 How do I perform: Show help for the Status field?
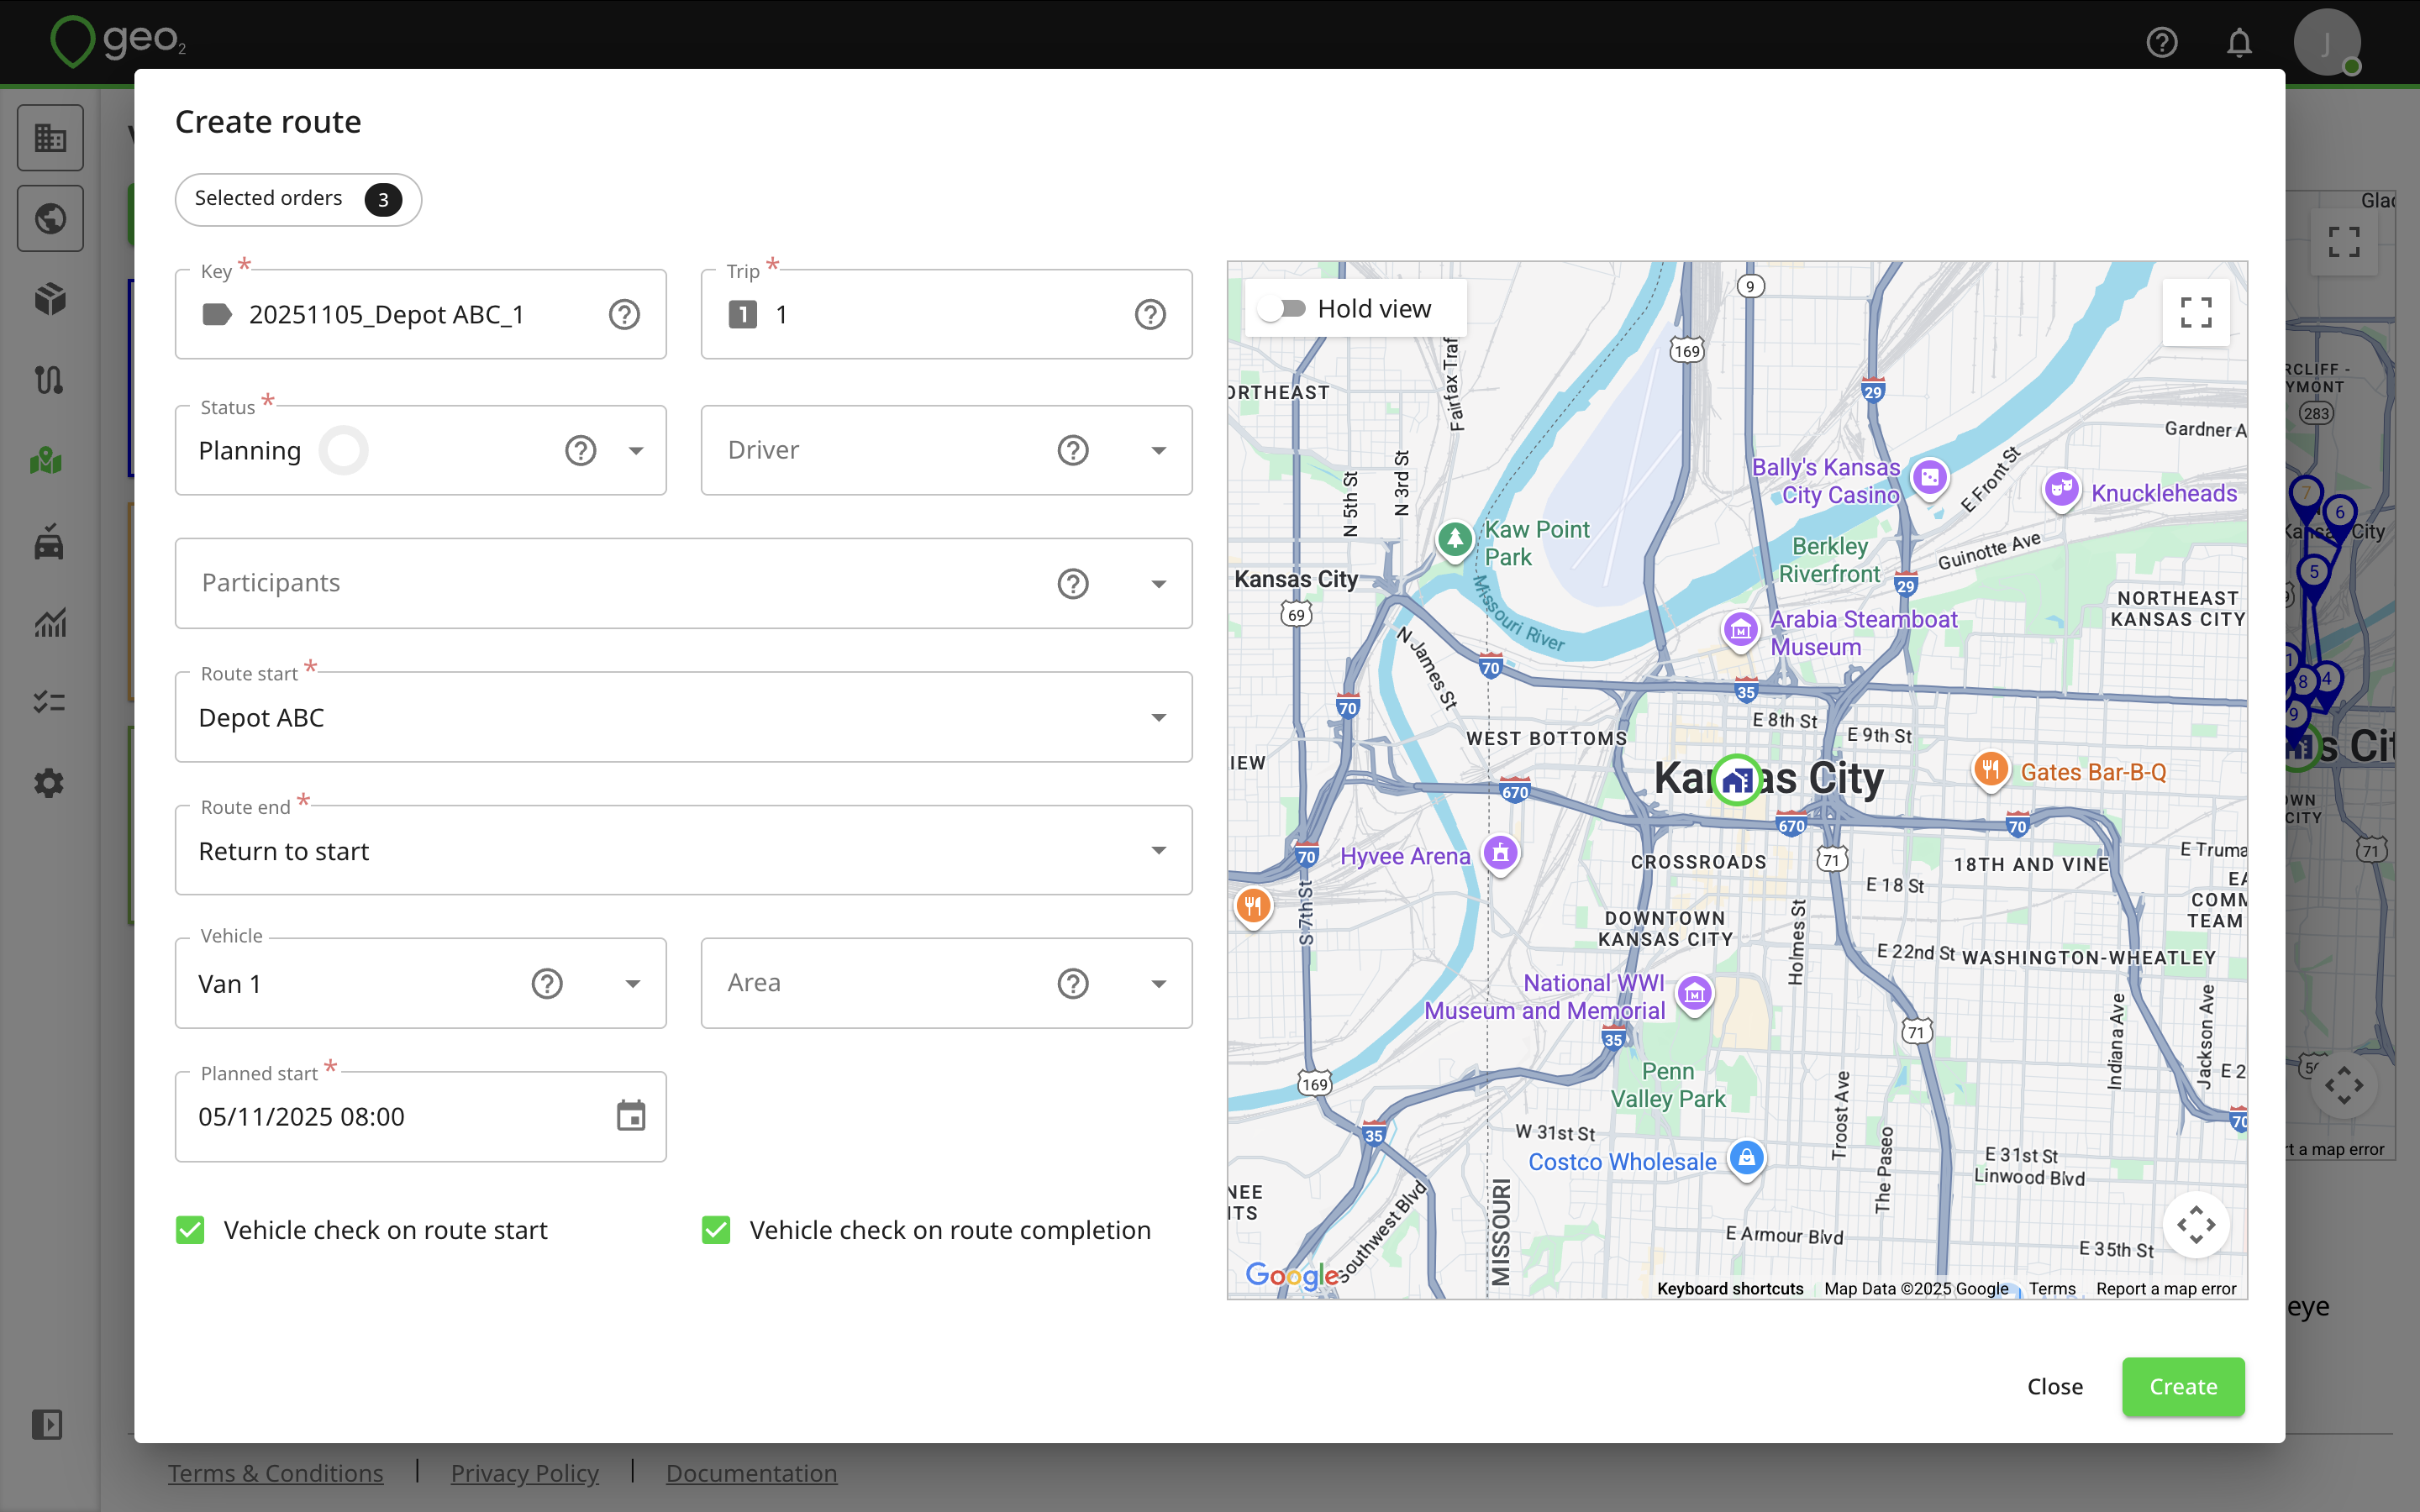pyautogui.click(x=580, y=451)
